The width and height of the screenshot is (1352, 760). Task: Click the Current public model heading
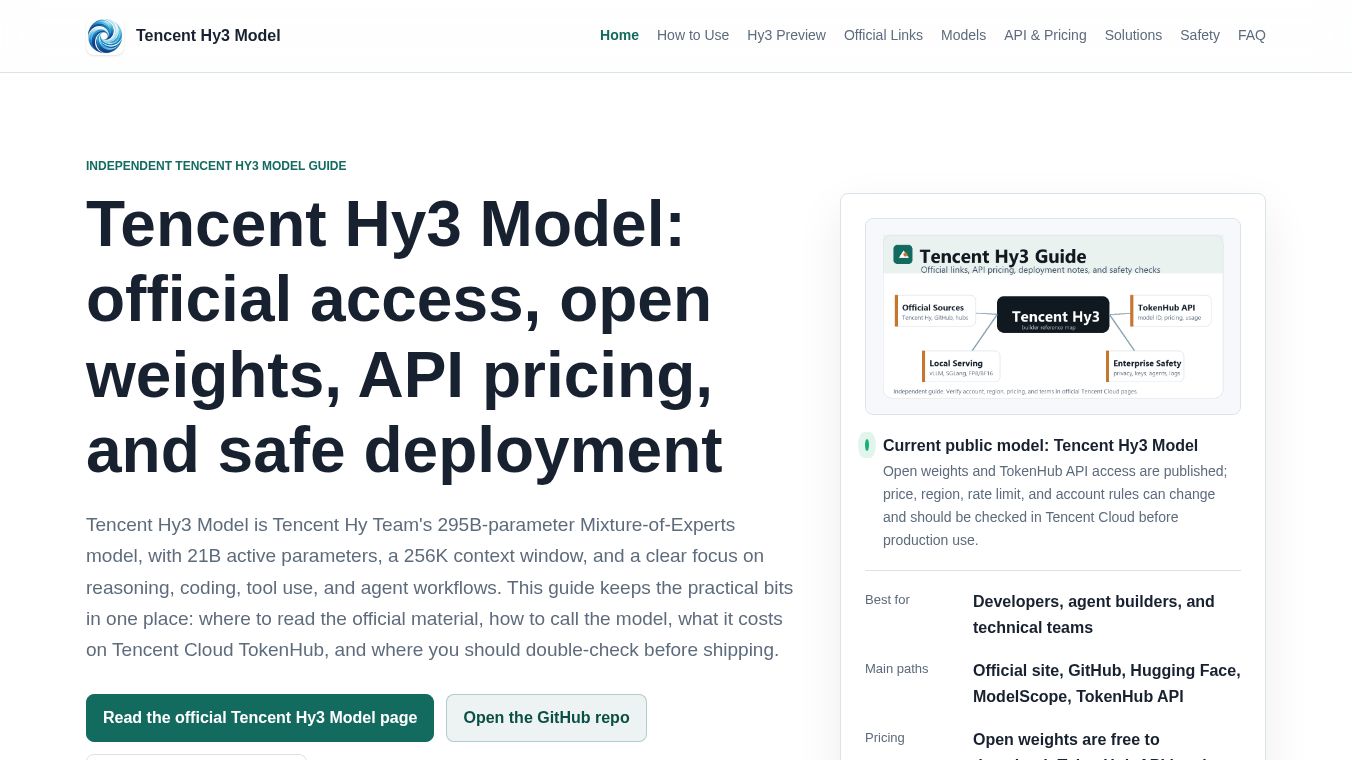point(1040,446)
